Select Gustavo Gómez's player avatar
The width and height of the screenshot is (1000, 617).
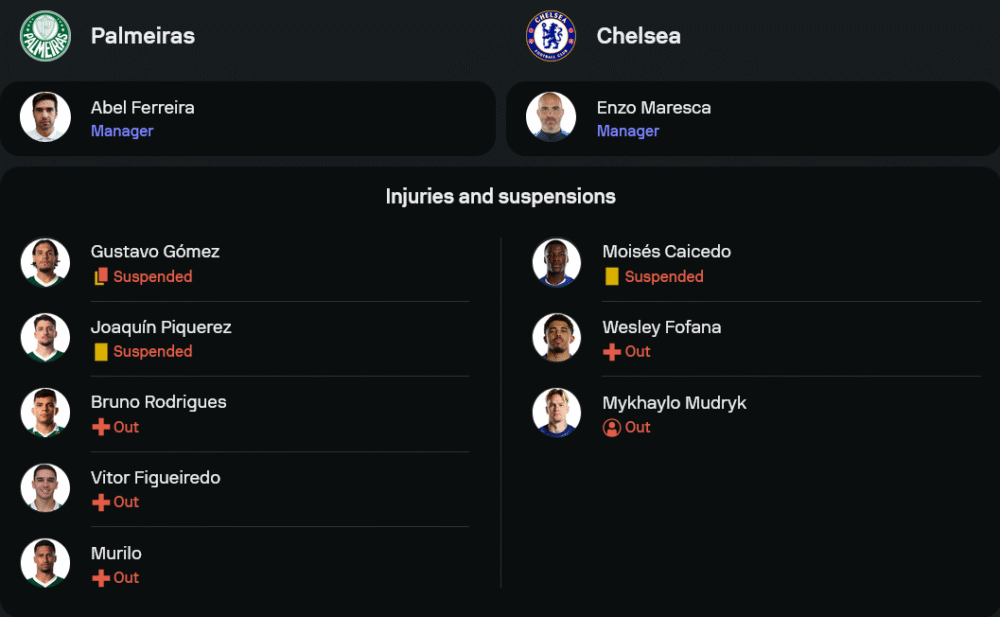(45, 263)
